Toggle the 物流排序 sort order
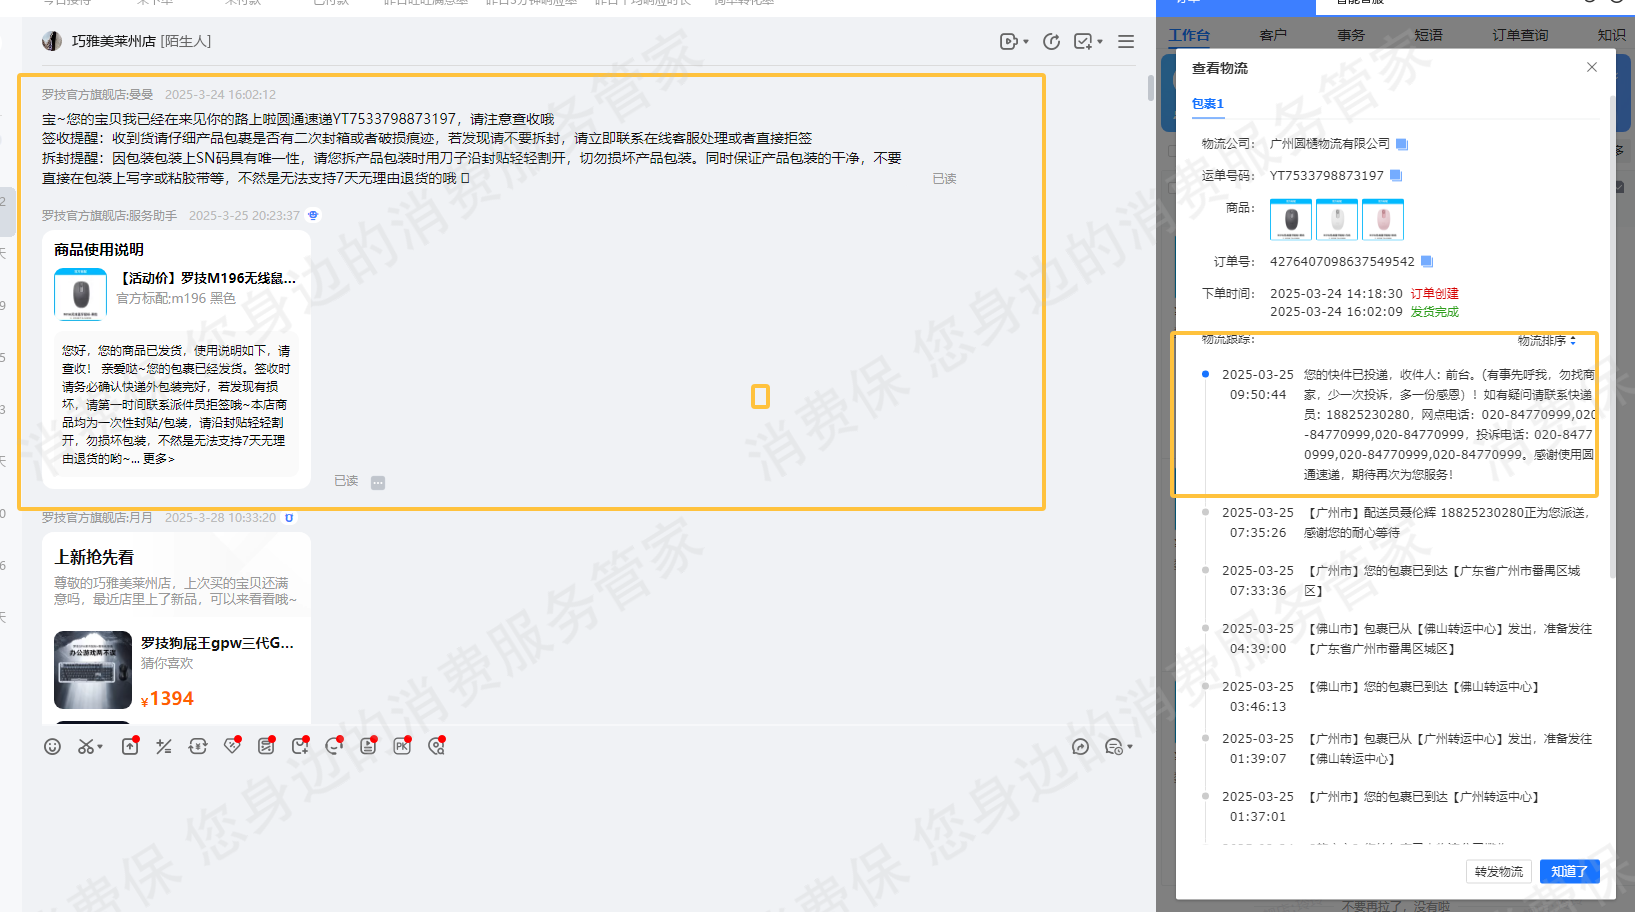This screenshot has height=912, width=1635. 1547,341
